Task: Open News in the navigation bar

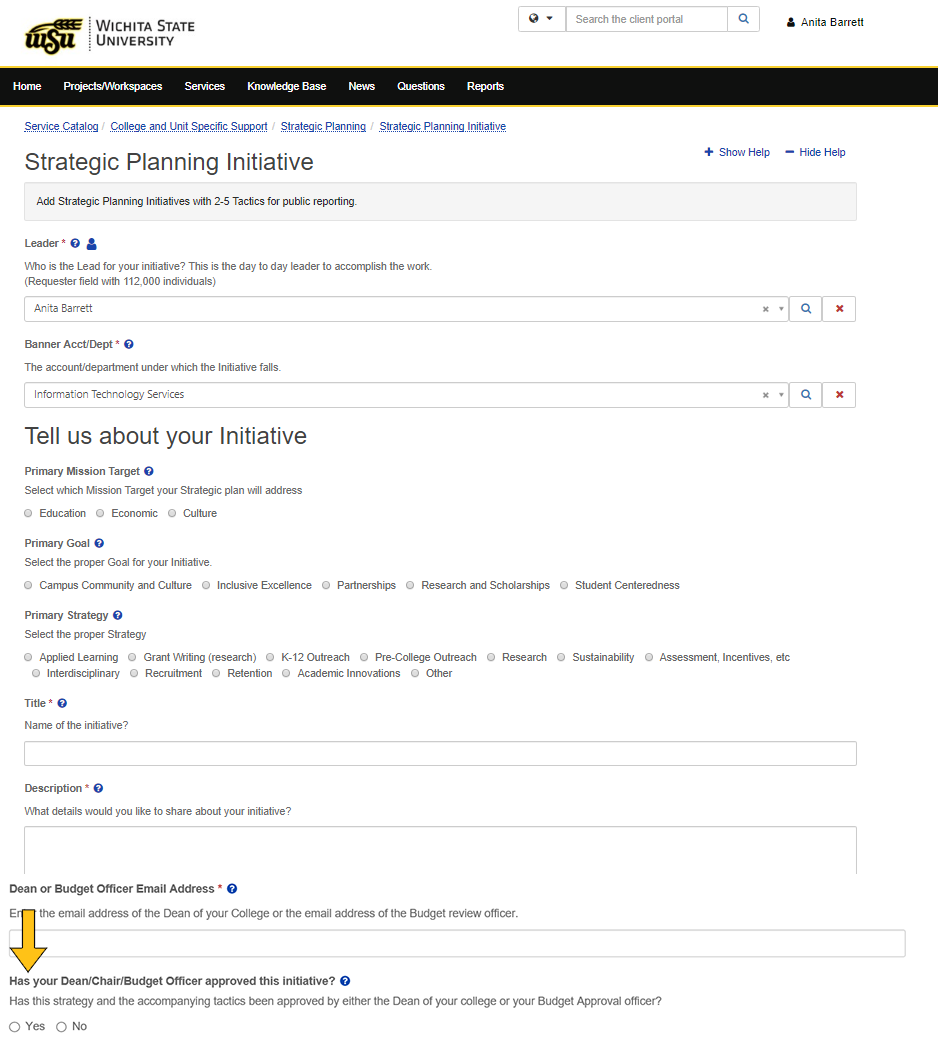Action: (361, 86)
